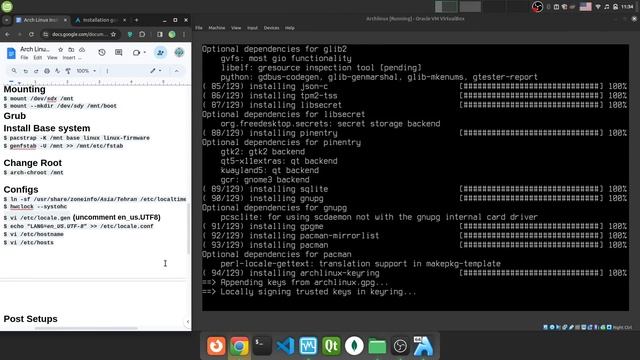Star the Google Docs document
The height and width of the screenshot is (360, 640).
point(60,49)
